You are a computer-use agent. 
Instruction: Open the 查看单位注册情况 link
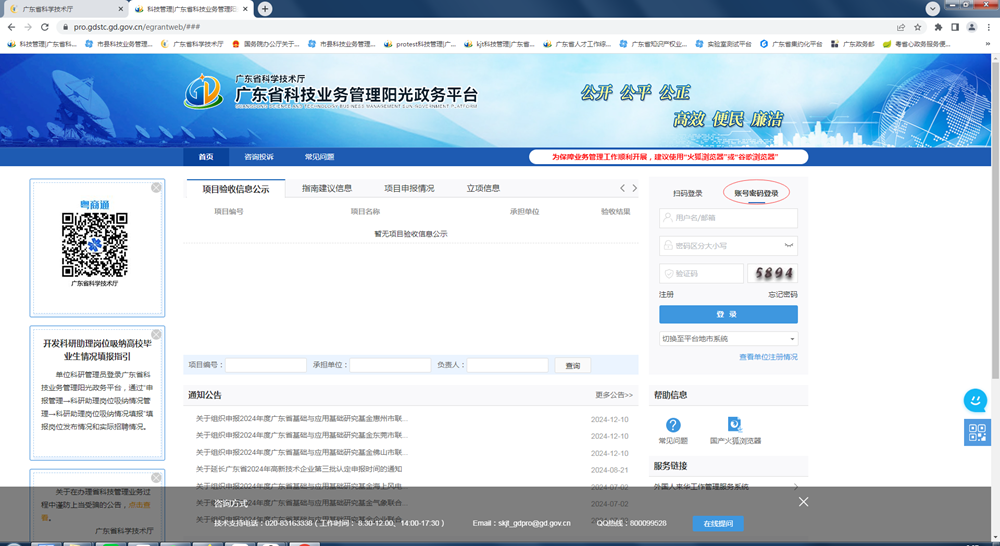pos(768,357)
